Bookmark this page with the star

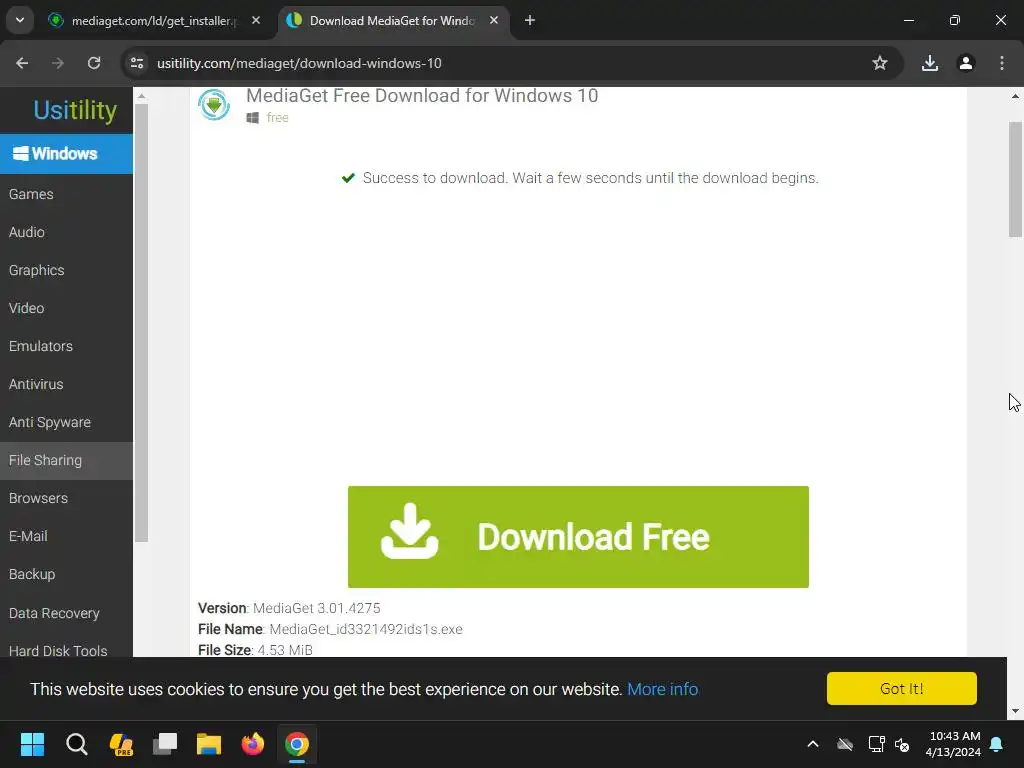coord(880,63)
